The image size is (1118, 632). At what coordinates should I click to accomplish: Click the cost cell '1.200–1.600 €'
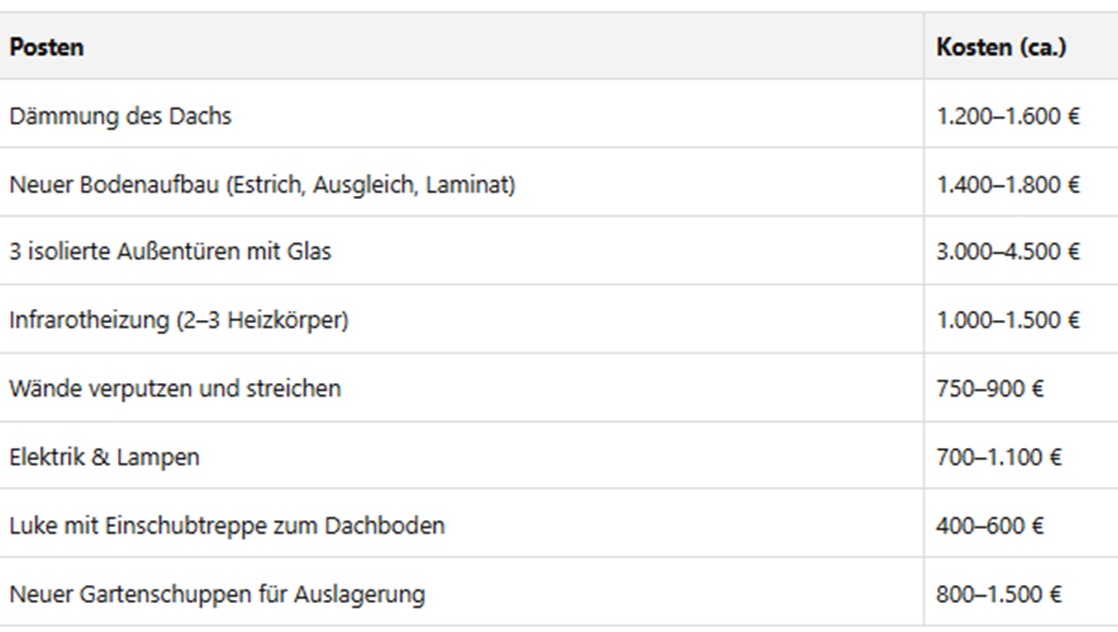(x=1008, y=116)
